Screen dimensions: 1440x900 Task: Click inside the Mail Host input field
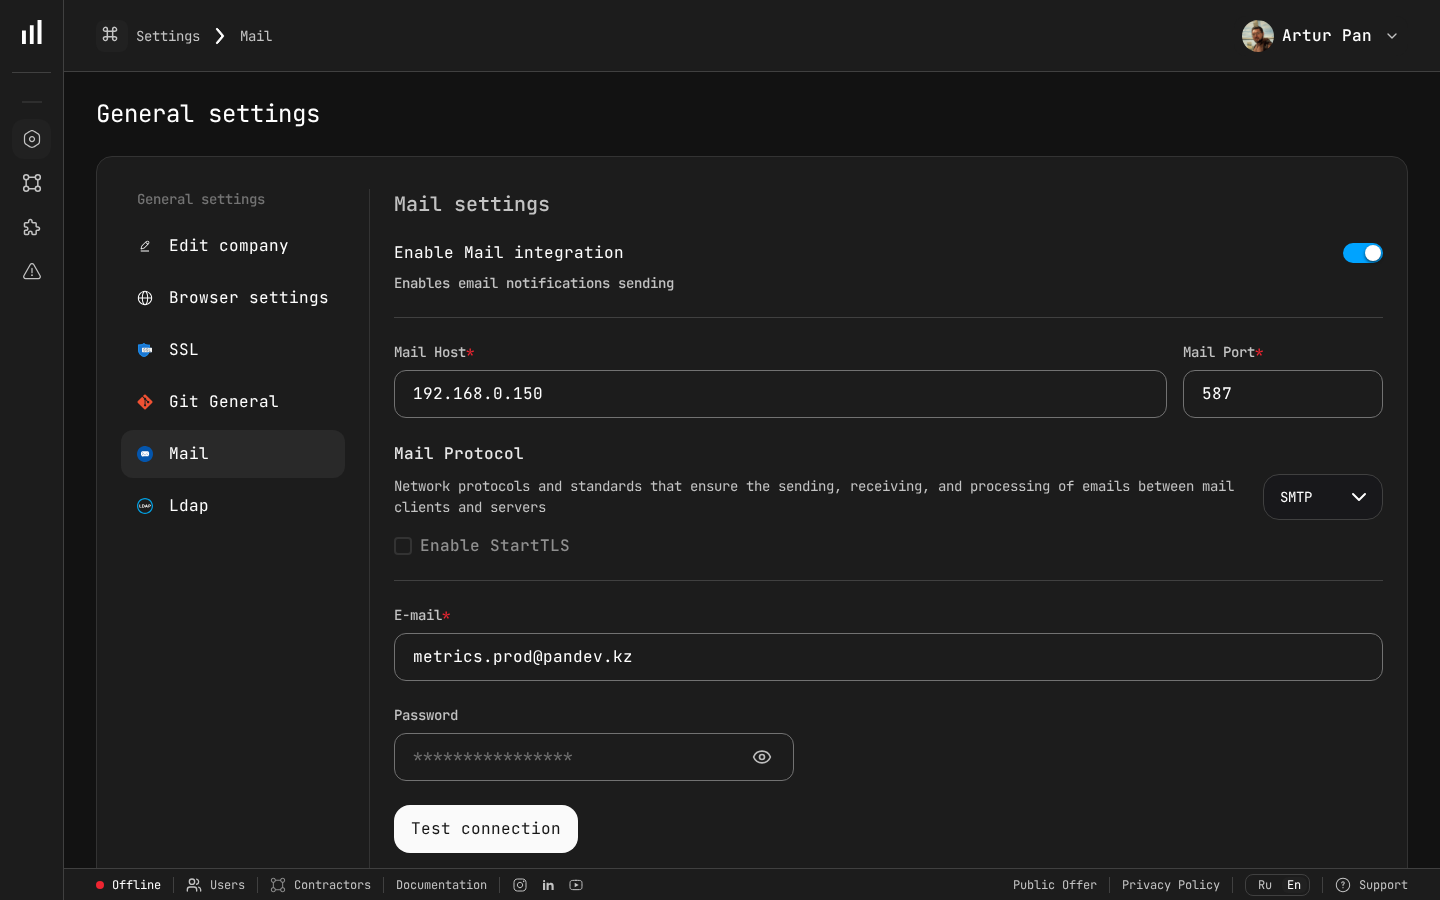point(780,394)
